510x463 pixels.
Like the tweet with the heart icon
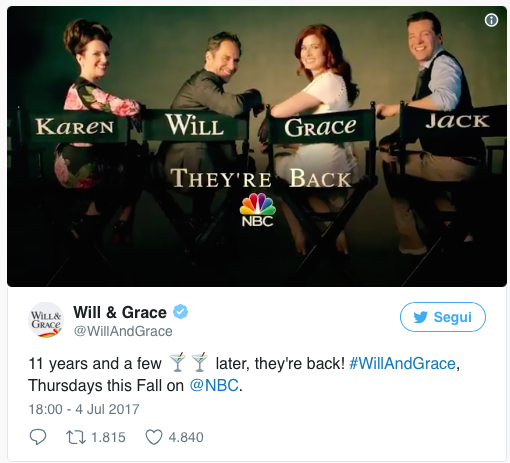point(154,437)
